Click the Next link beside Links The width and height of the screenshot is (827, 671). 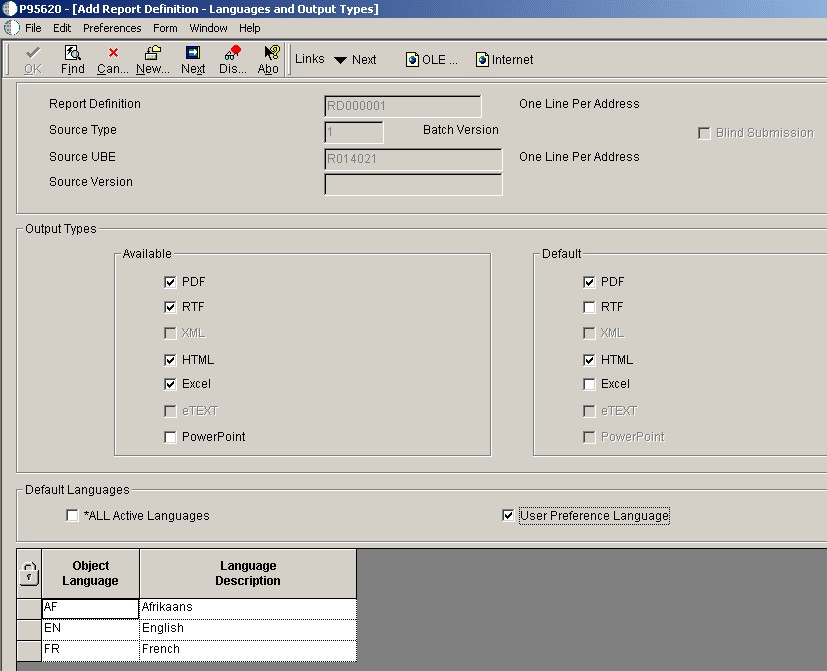pos(364,60)
